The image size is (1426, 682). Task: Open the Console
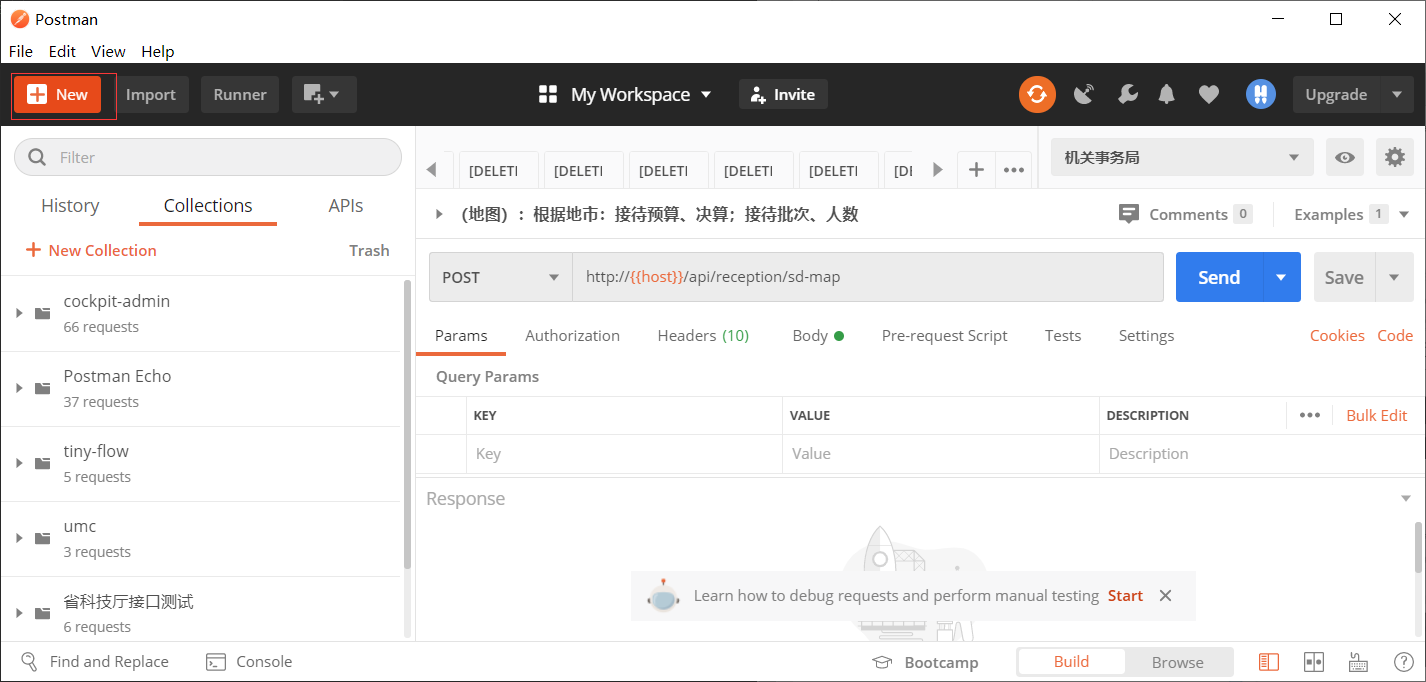pos(249,662)
